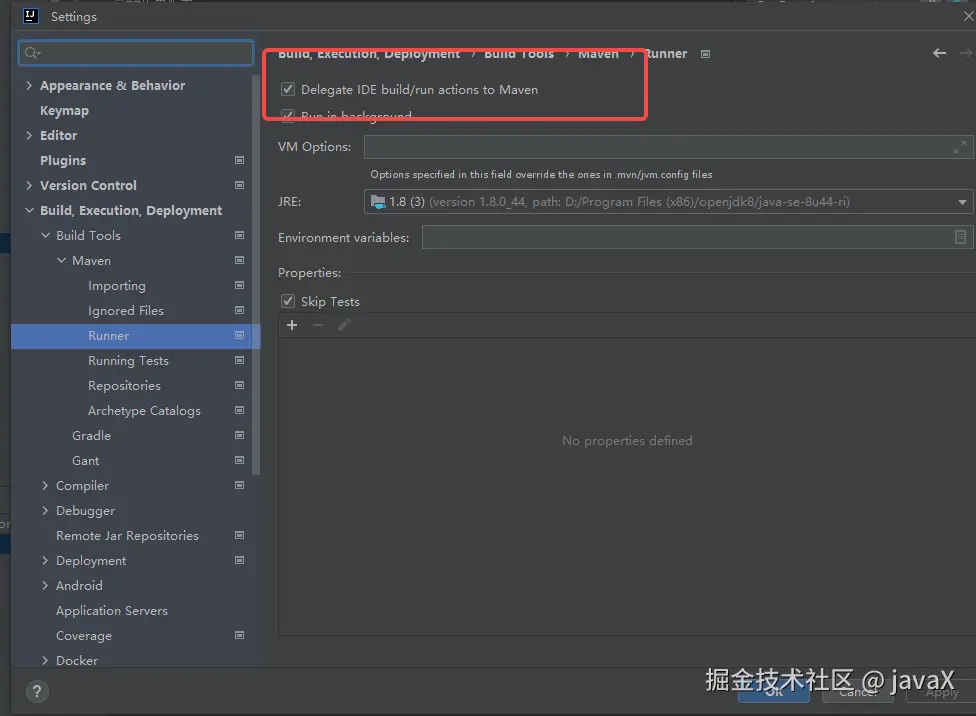Click the breadcrumb project-level icon after Runner
The width and height of the screenshot is (976, 716).
coord(705,54)
